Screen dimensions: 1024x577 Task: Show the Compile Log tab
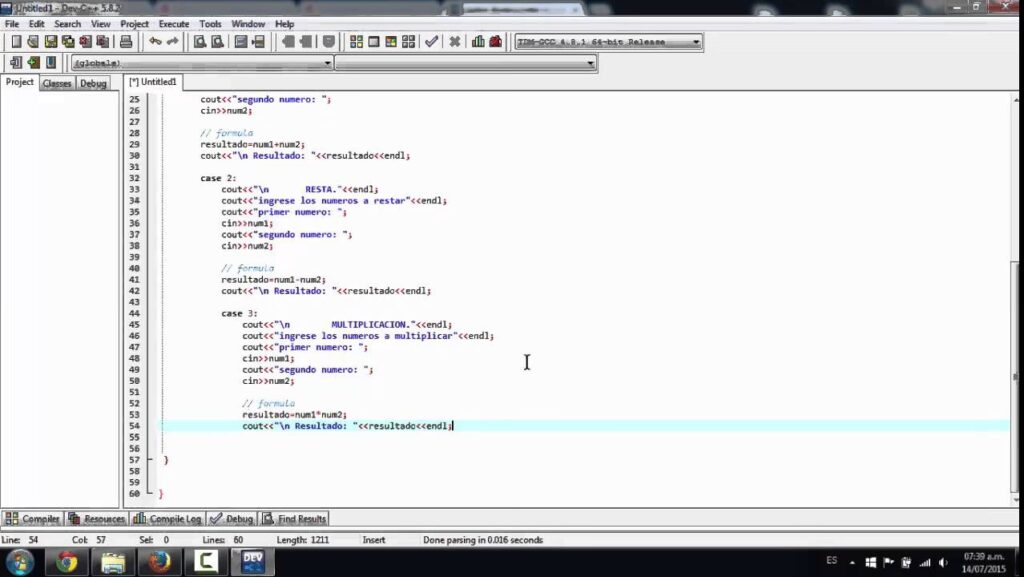(x=168, y=519)
